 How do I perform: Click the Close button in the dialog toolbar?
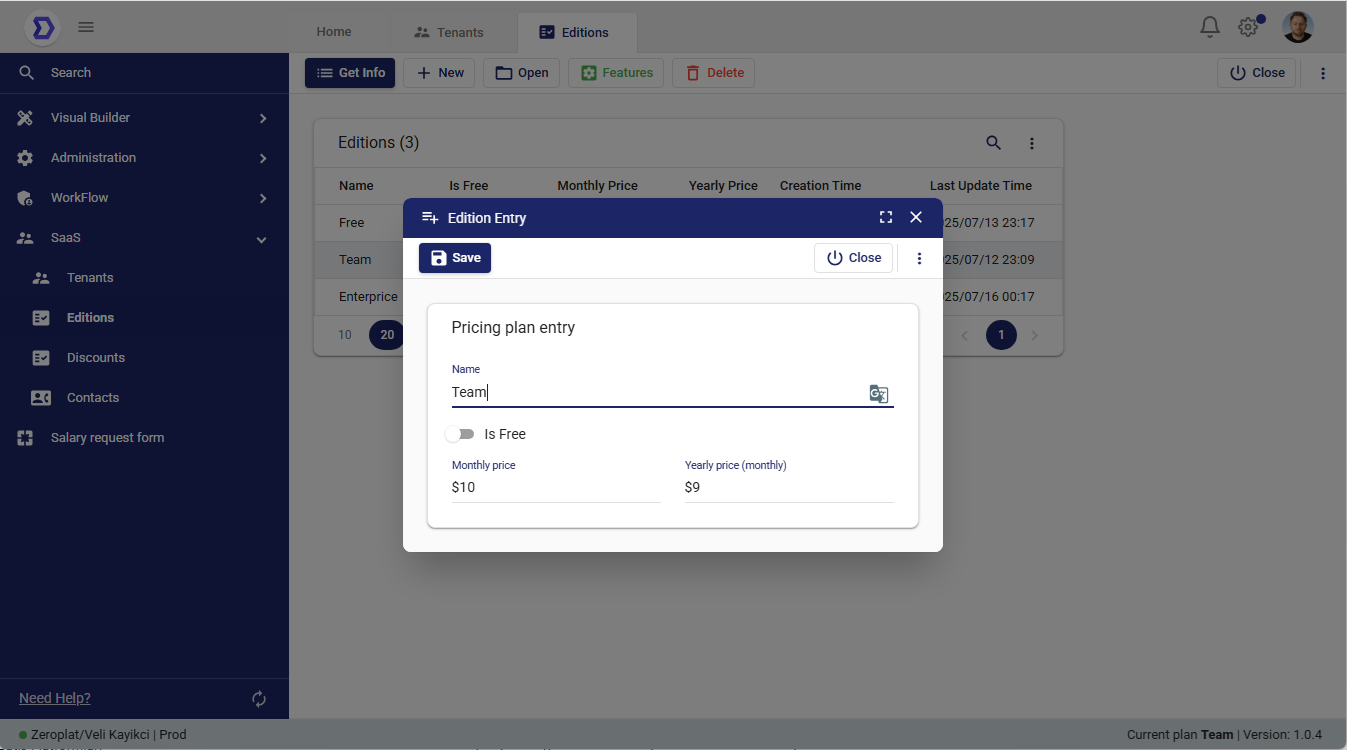tap(853, 258)
